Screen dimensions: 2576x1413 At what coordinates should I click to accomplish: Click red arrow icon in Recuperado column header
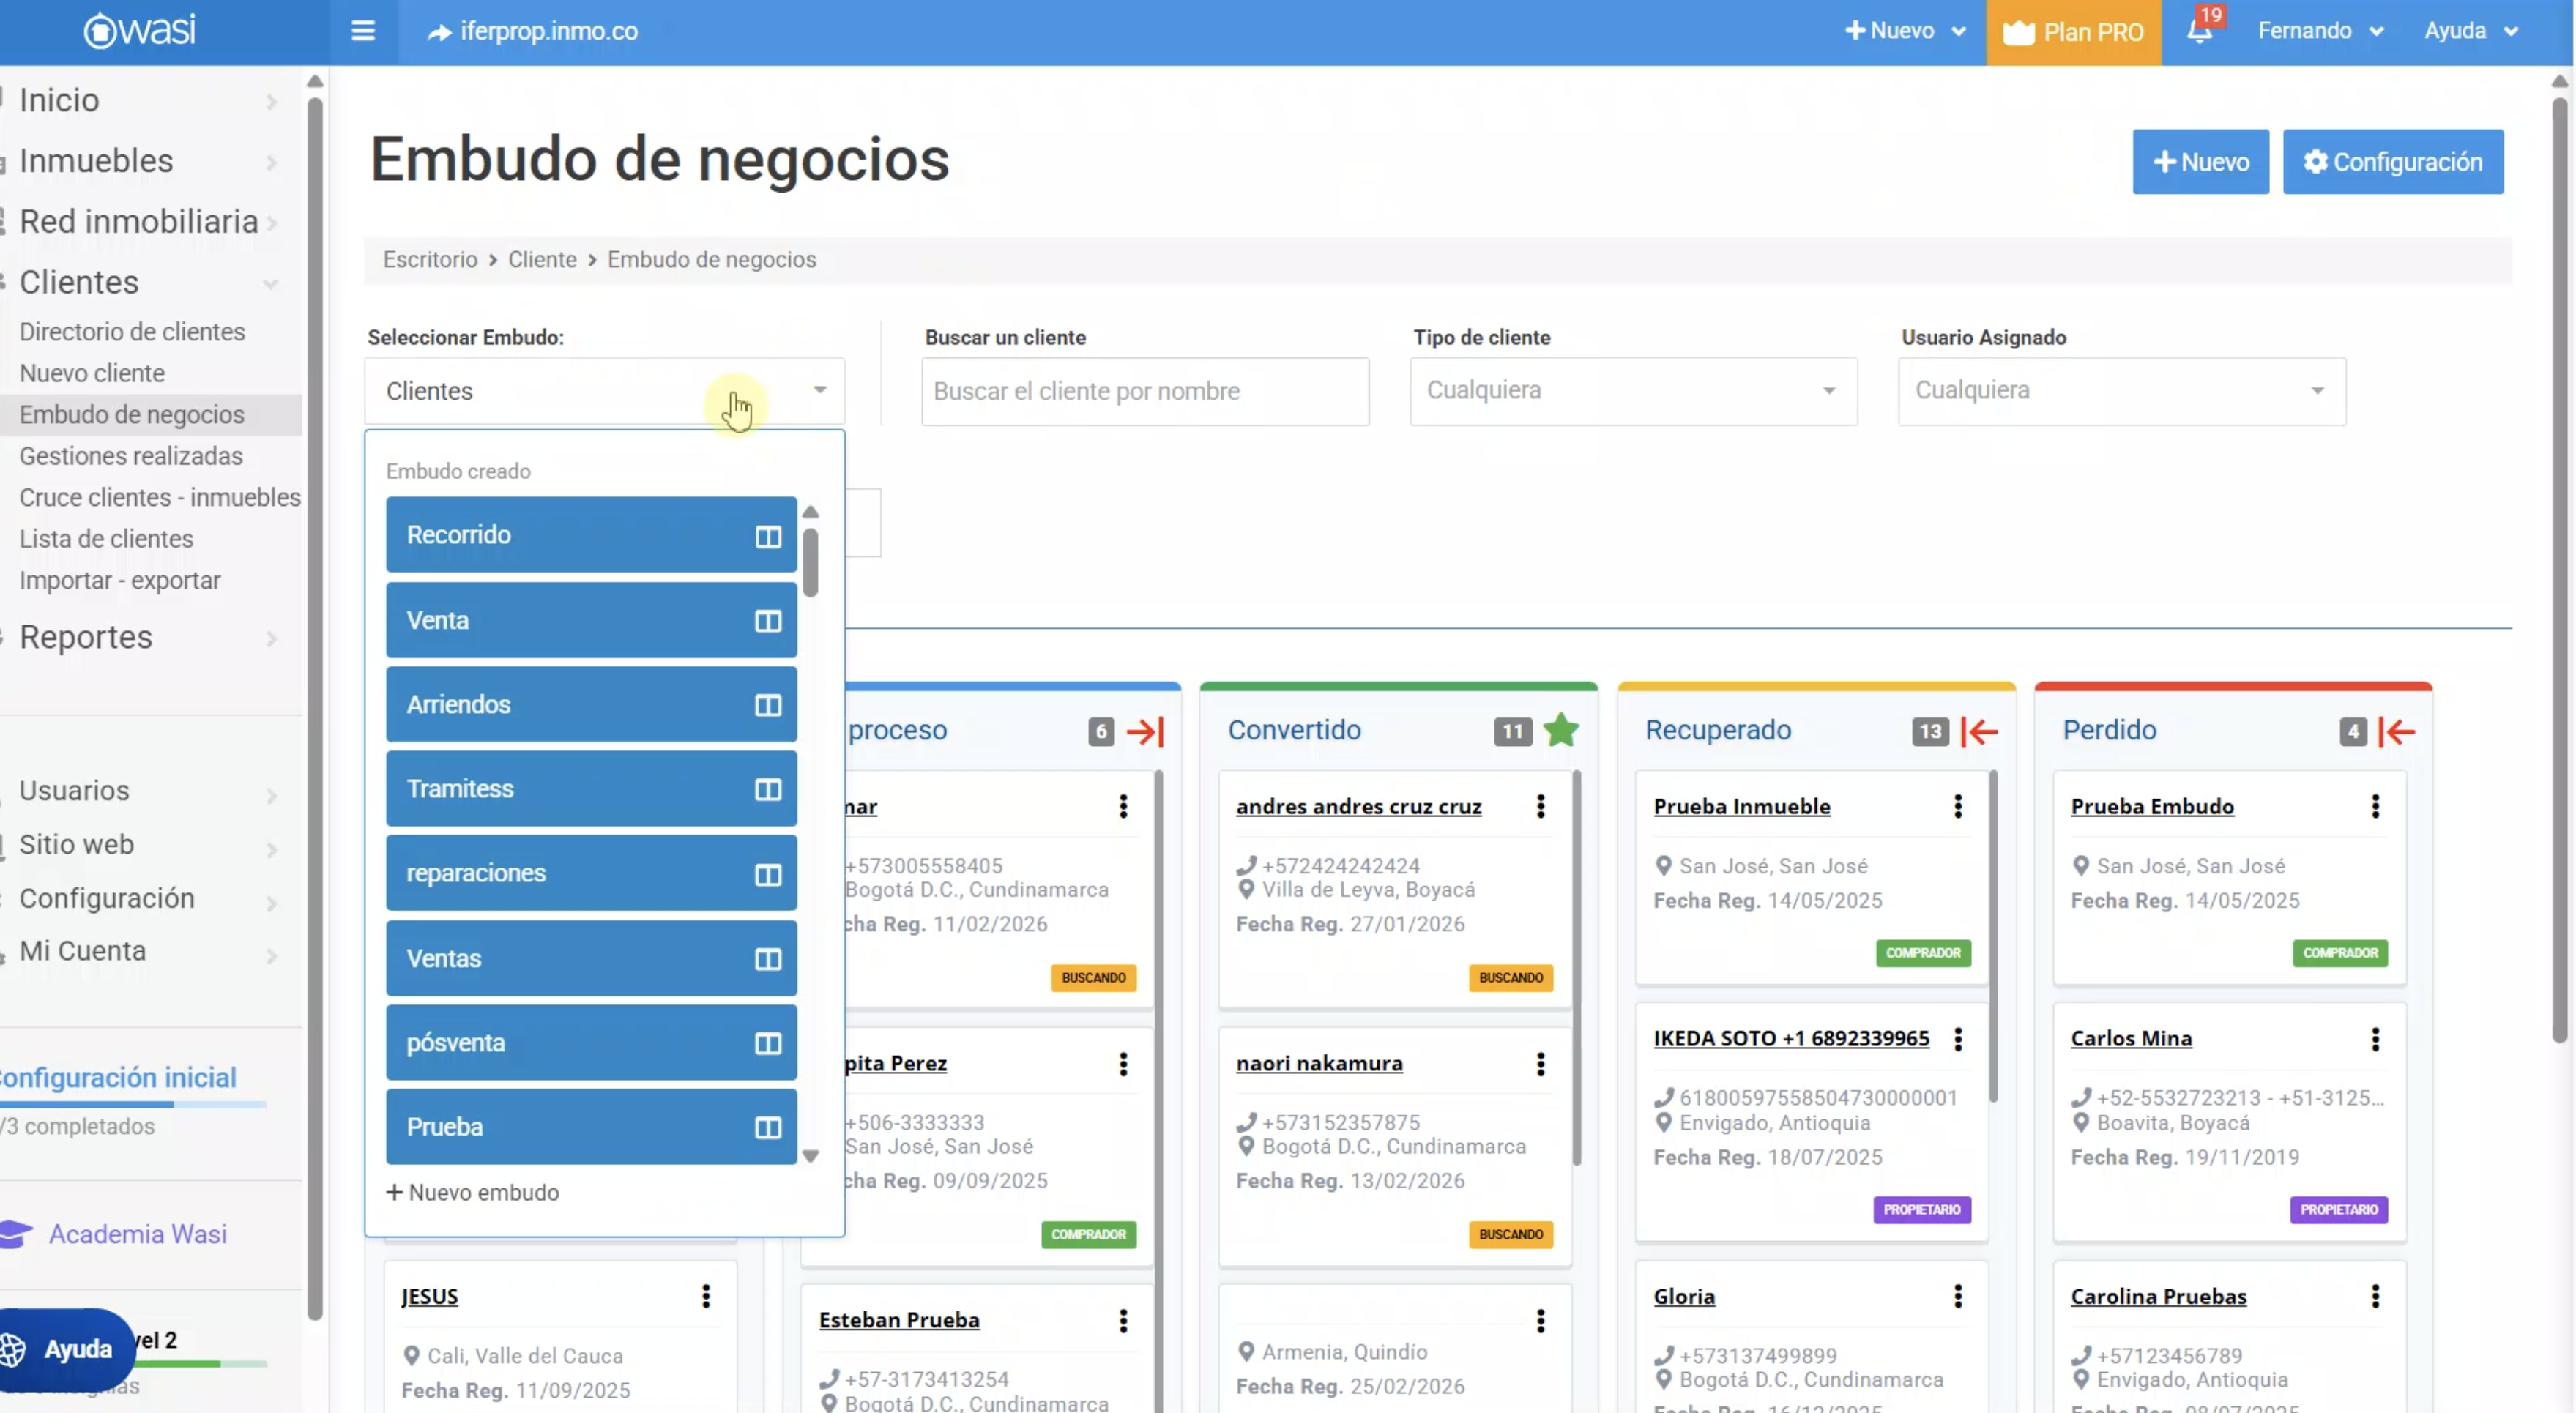(1979, 732)
